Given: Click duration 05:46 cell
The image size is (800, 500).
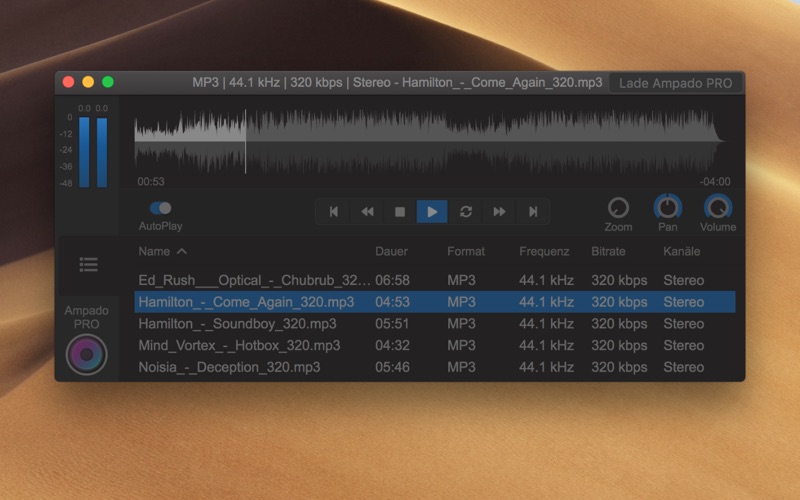Looking at the screenshot, I should (x=392, y=367).
